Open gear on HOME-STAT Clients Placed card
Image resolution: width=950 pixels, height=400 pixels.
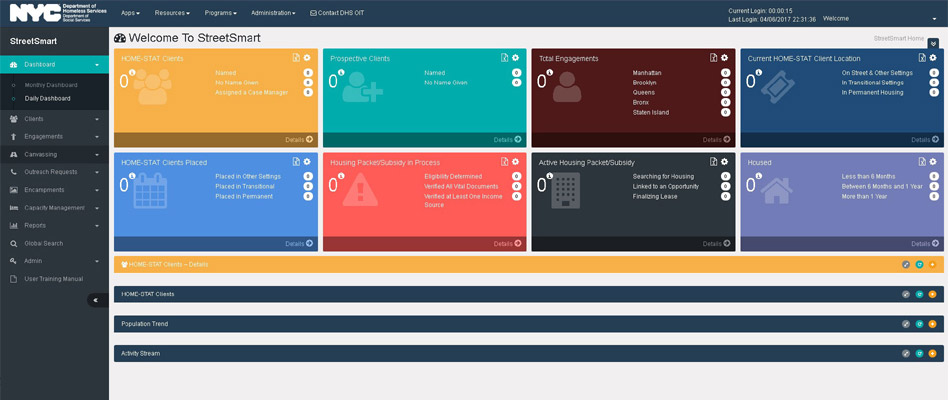coord(307,162)
